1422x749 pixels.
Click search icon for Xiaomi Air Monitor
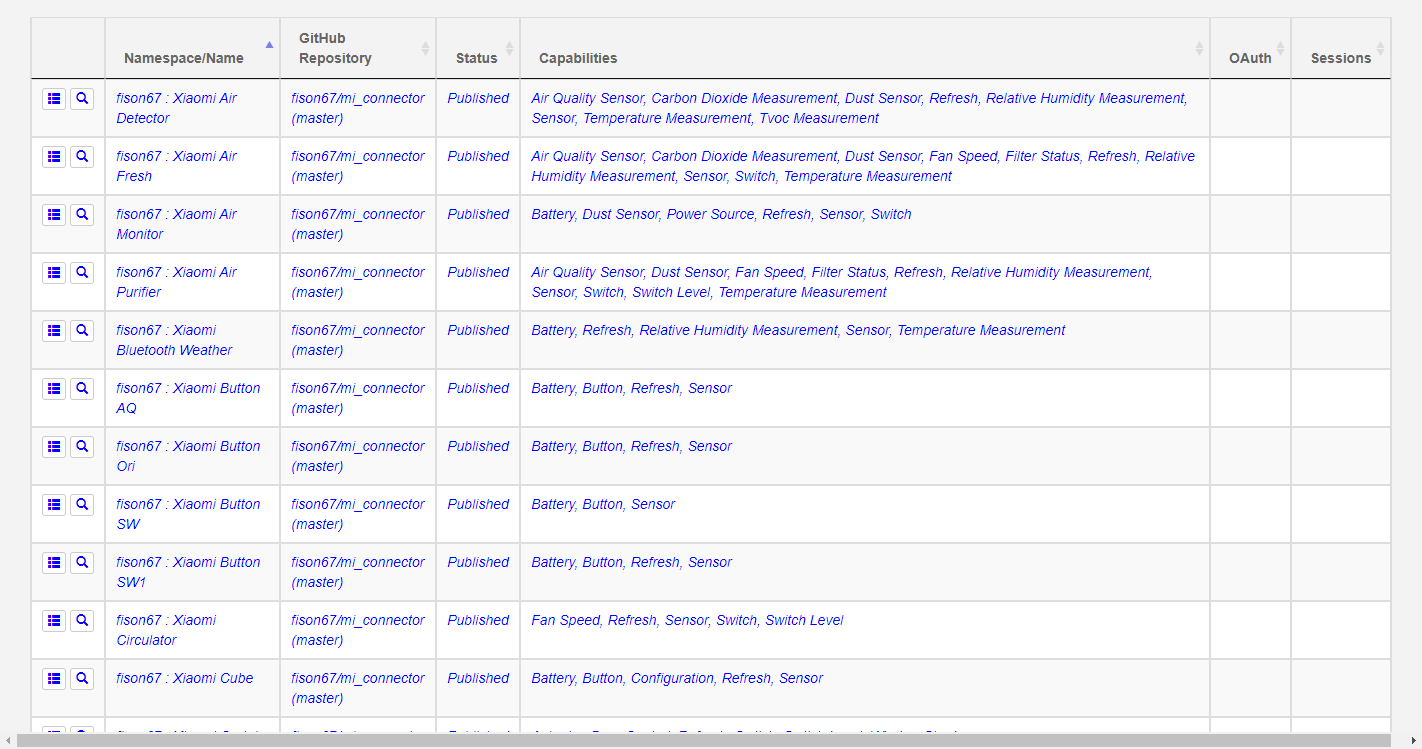tap(82, 215)
